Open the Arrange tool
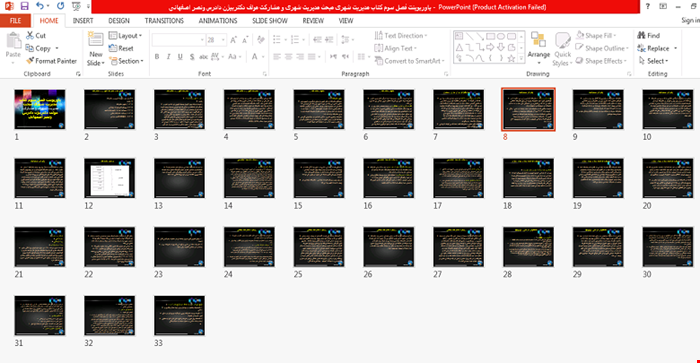Image resolution: width=700 pixels, height=363 pixels. [x=538, y=46]
